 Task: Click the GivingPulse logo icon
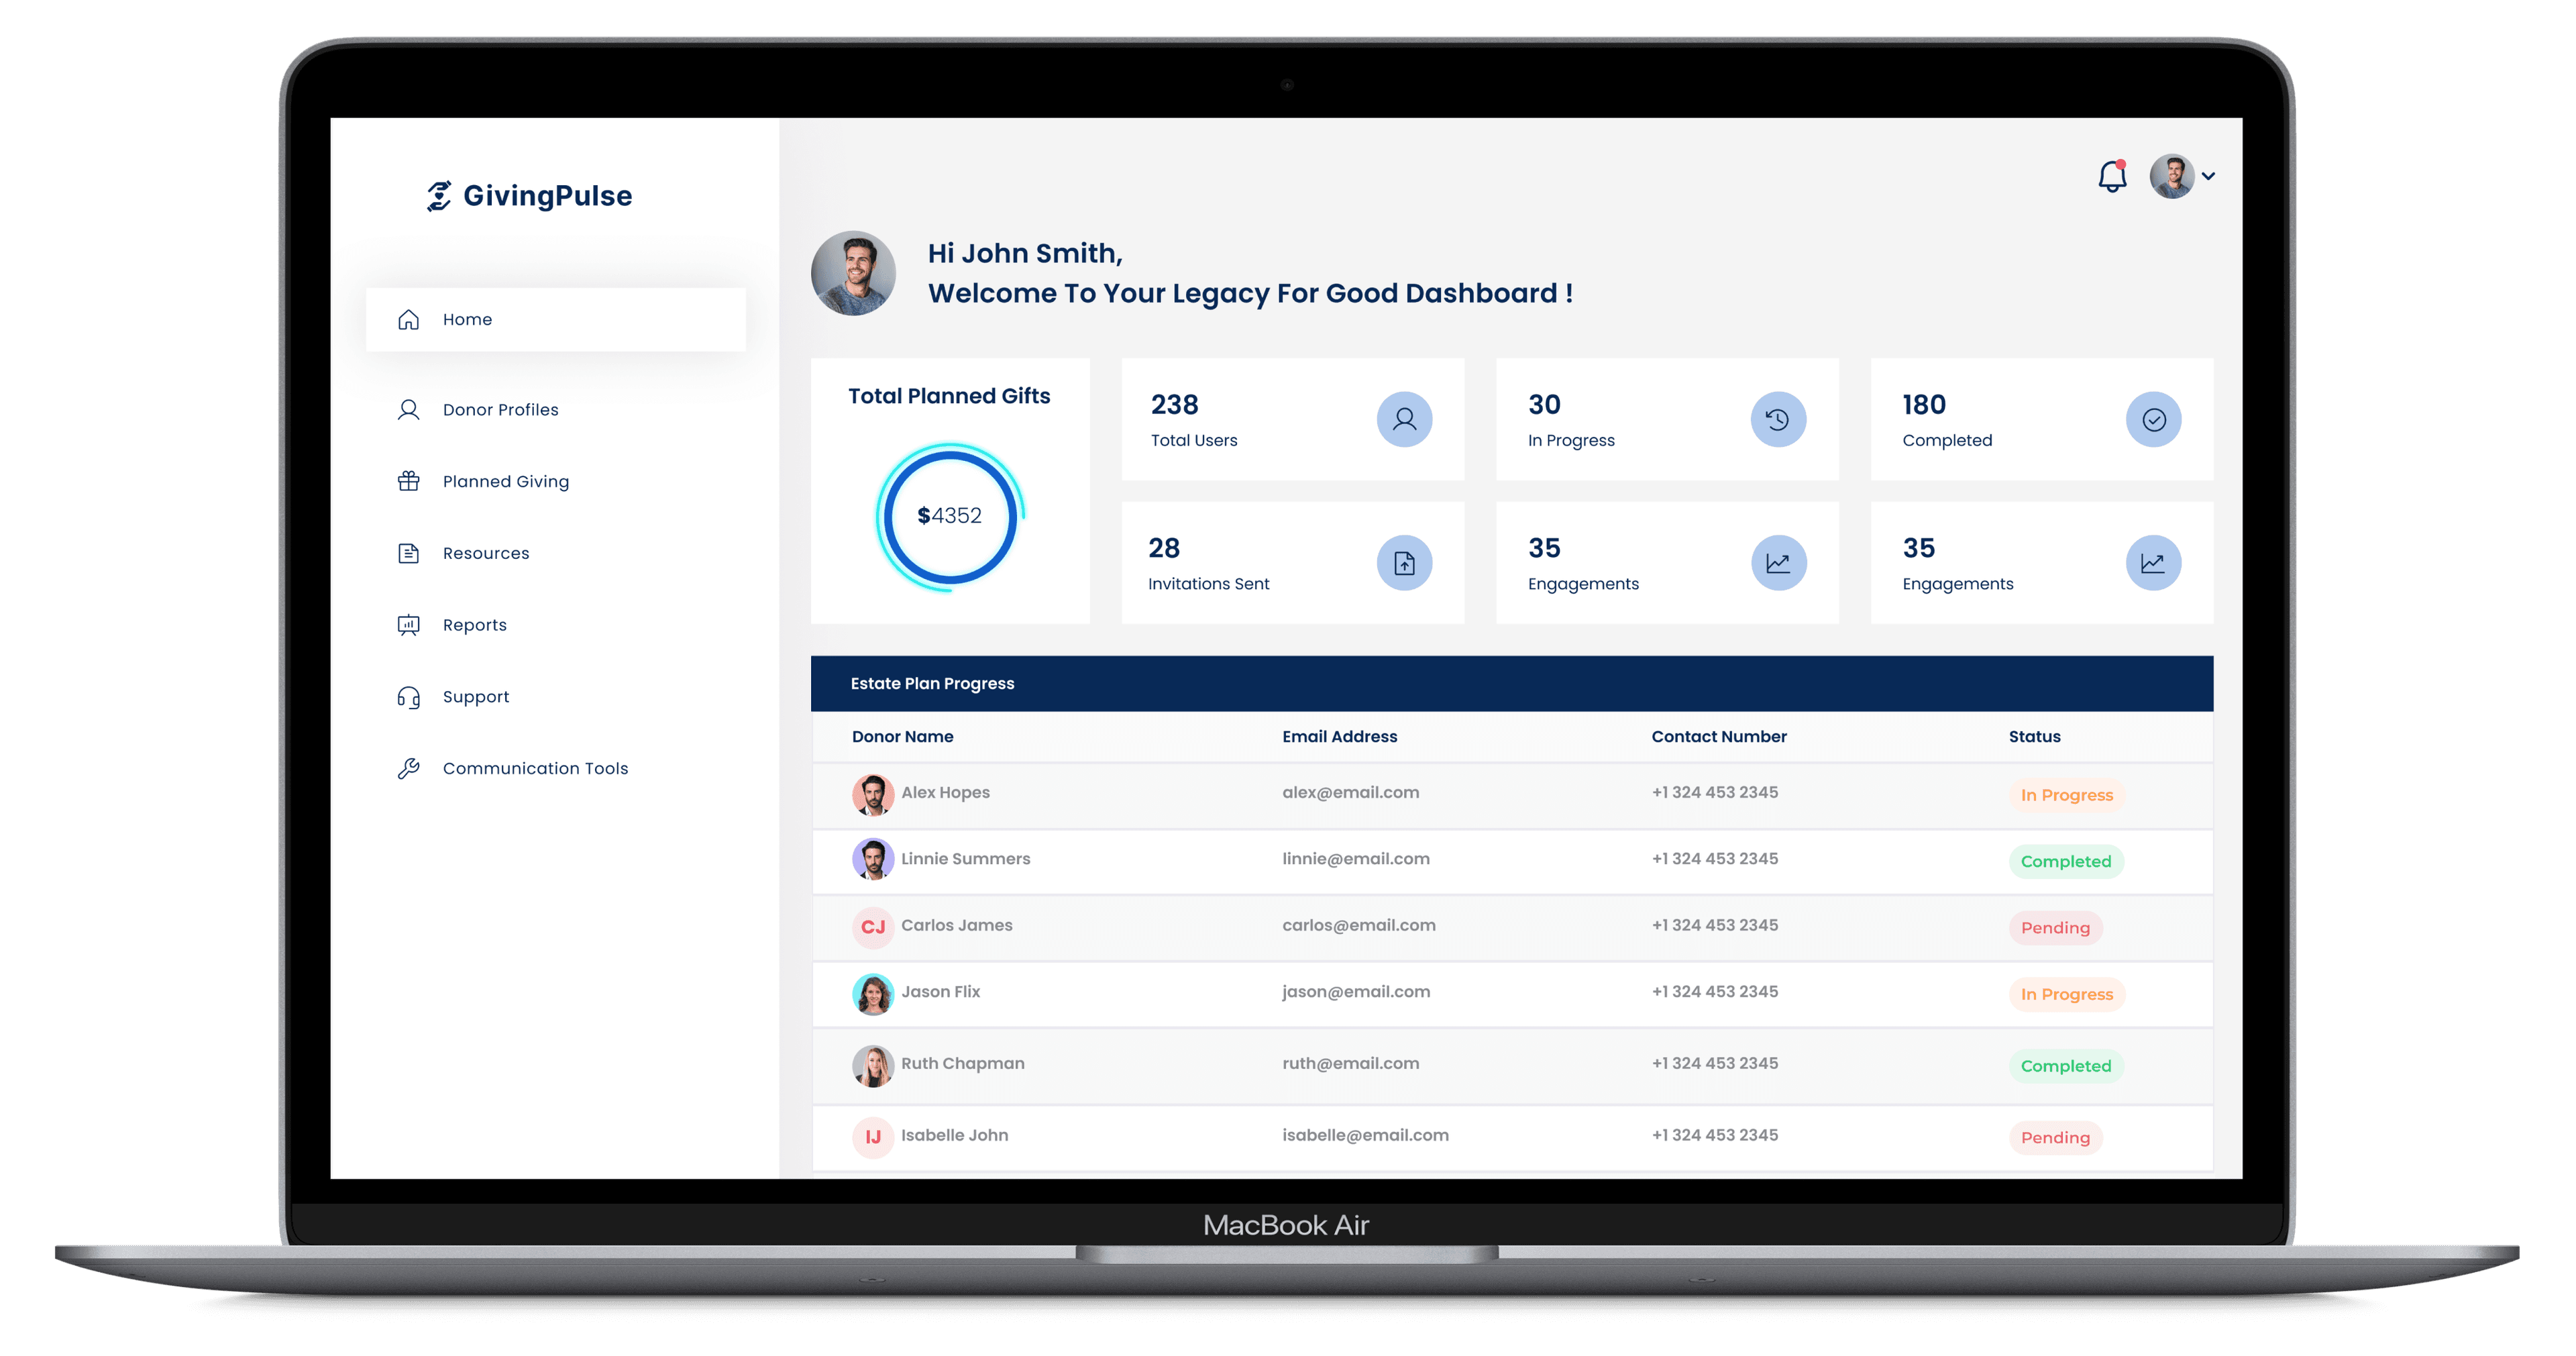[439, 195]
